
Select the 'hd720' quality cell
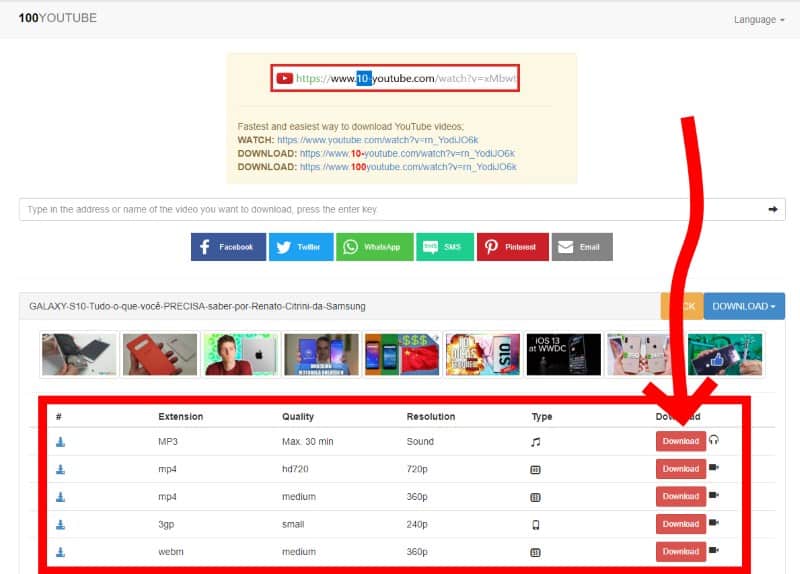[295, 469]
